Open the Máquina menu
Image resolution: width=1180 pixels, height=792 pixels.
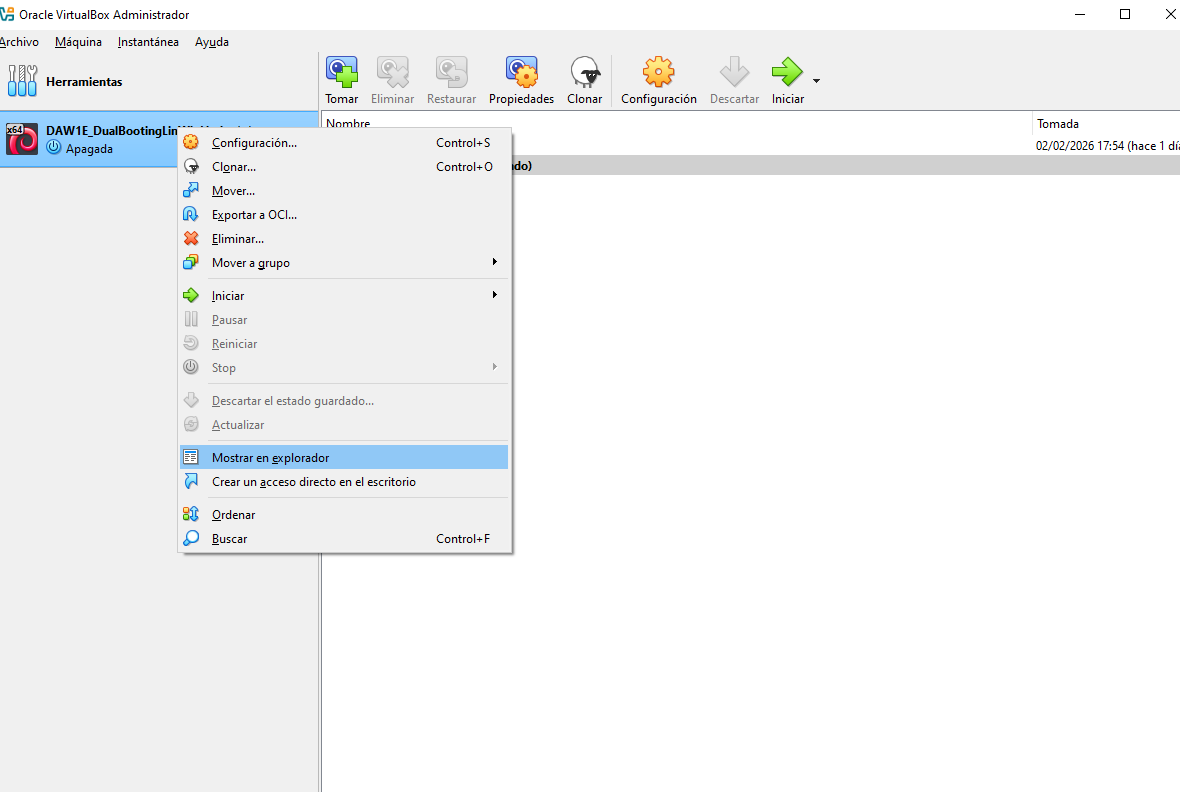coord(78,42)
